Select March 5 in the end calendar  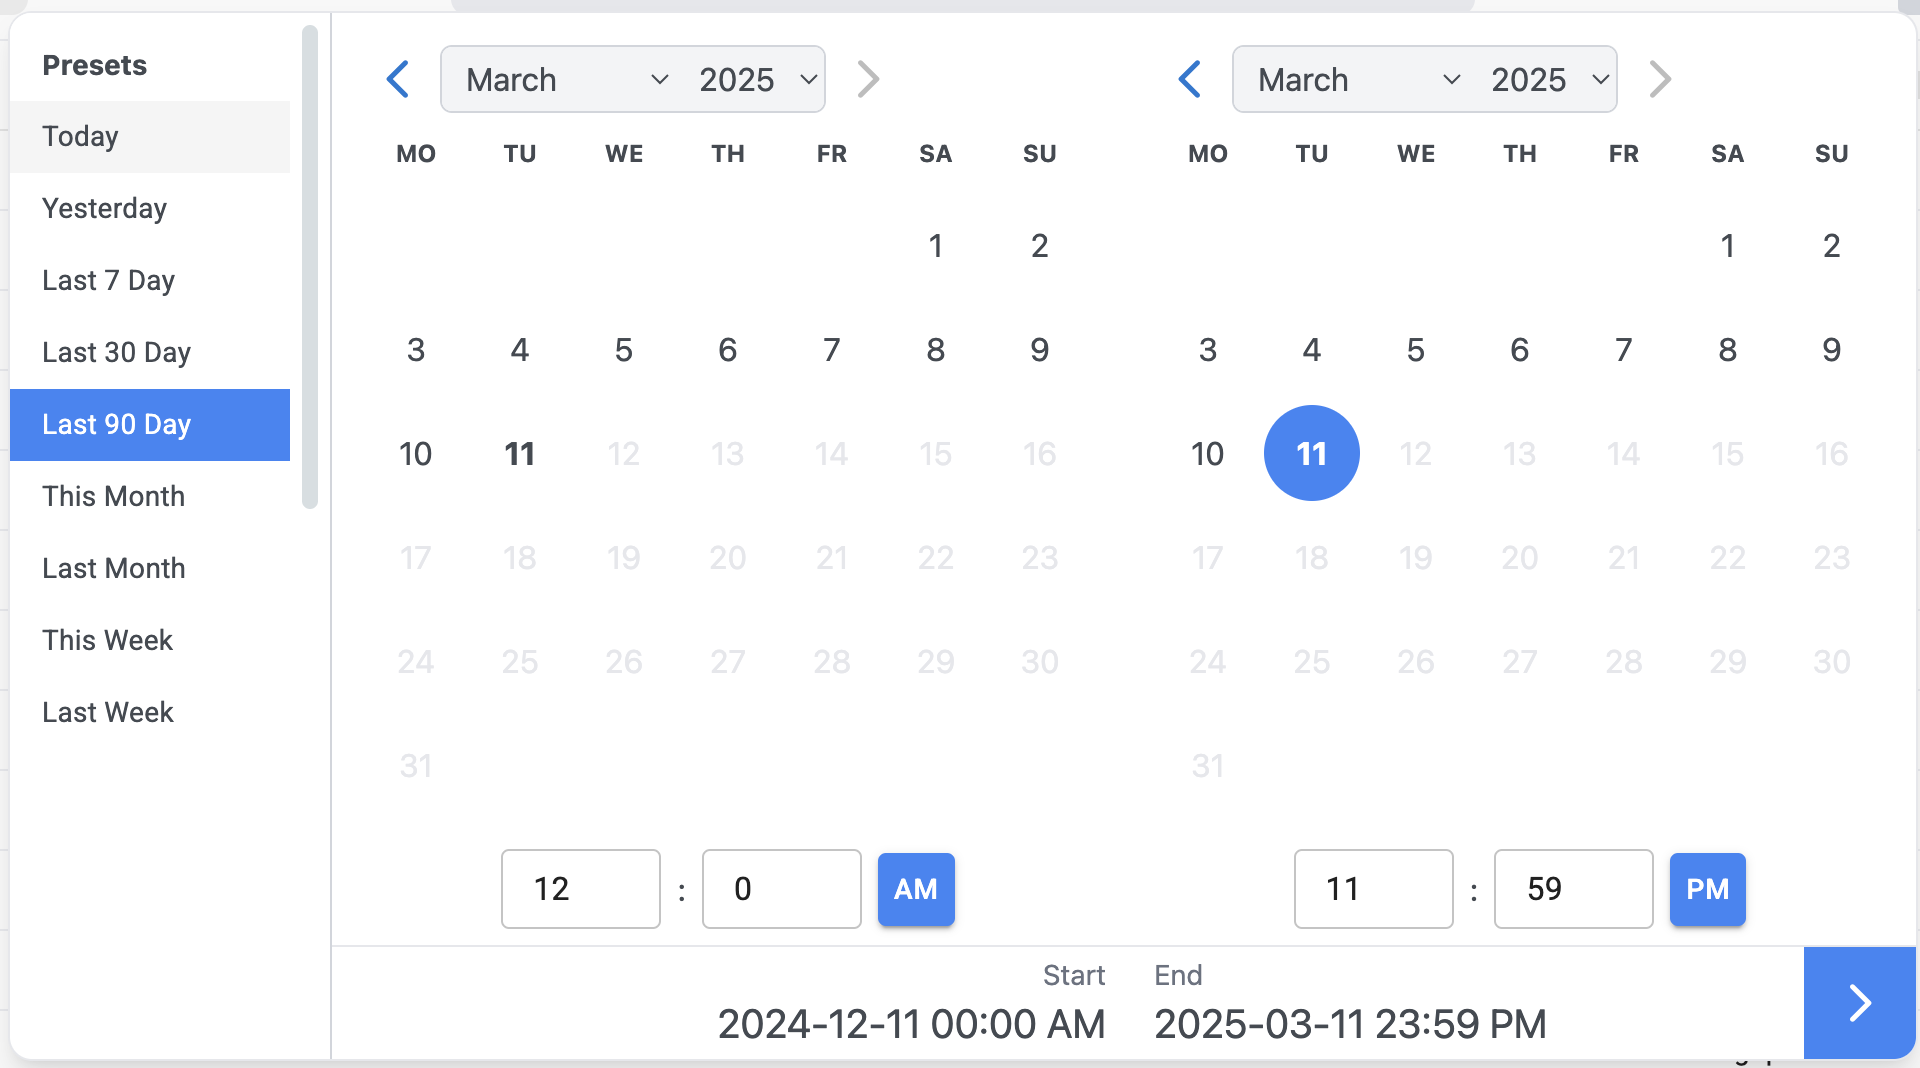[x=1416, y=350]
